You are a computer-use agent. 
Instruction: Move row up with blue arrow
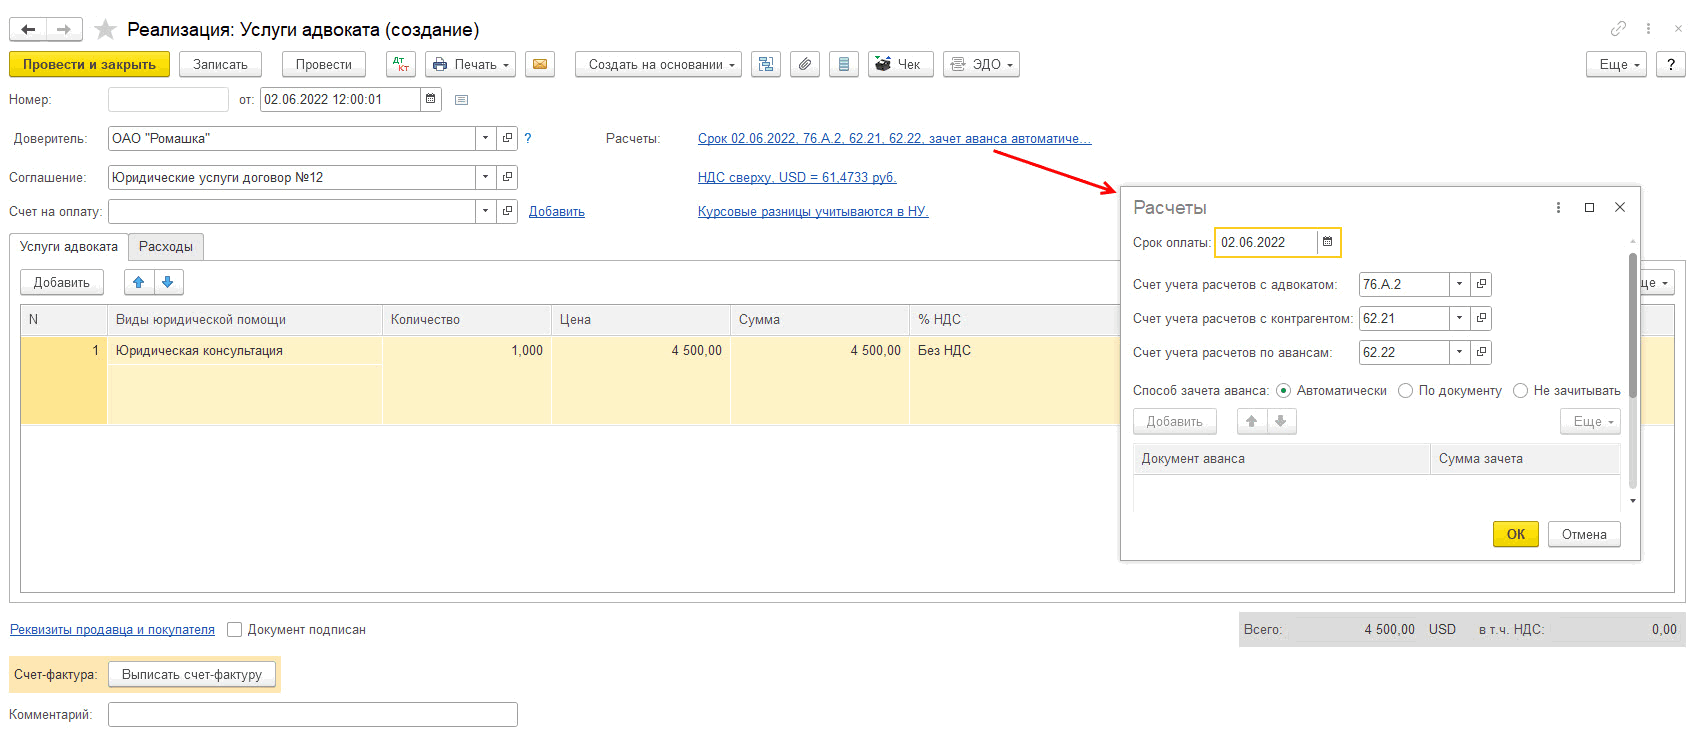click(x=139, y=282)
